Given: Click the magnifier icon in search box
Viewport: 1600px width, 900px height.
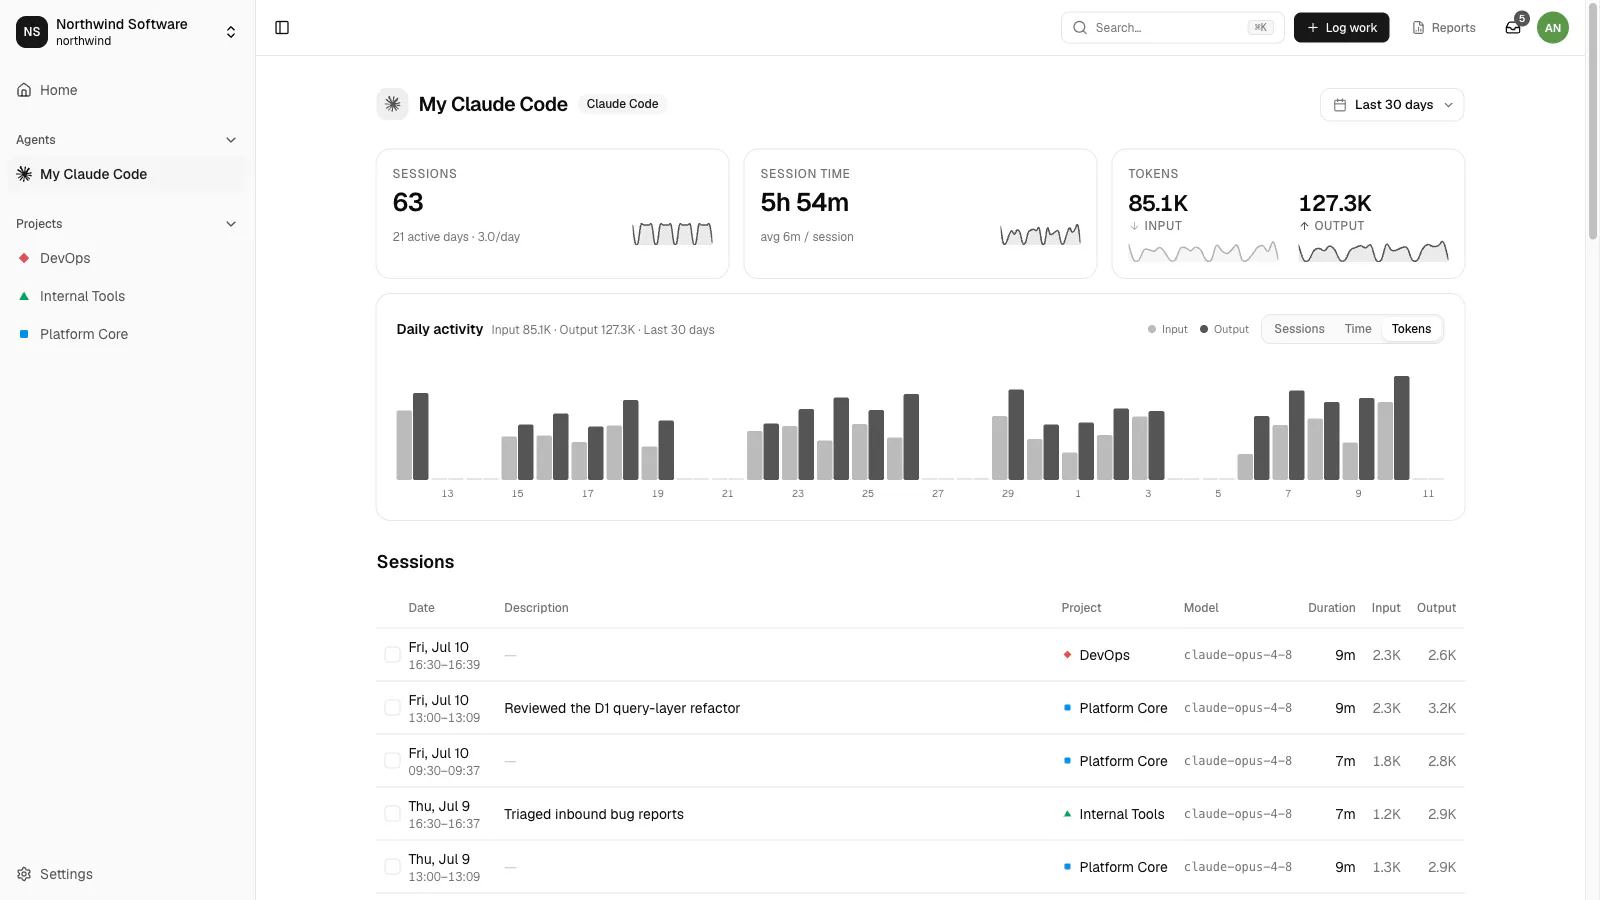Looking at the screenshot, I should click(1080, 28).
